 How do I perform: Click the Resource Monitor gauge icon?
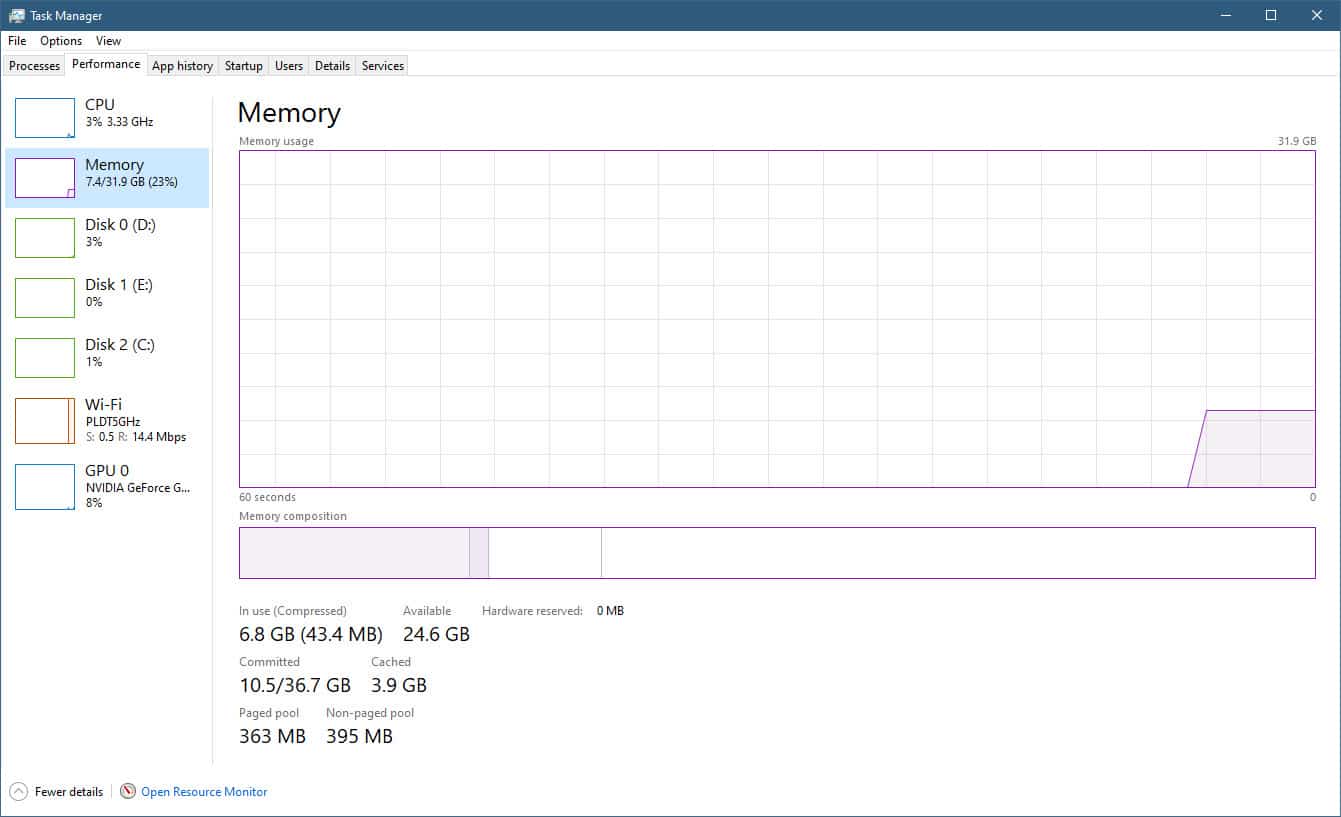pos(128,791)
